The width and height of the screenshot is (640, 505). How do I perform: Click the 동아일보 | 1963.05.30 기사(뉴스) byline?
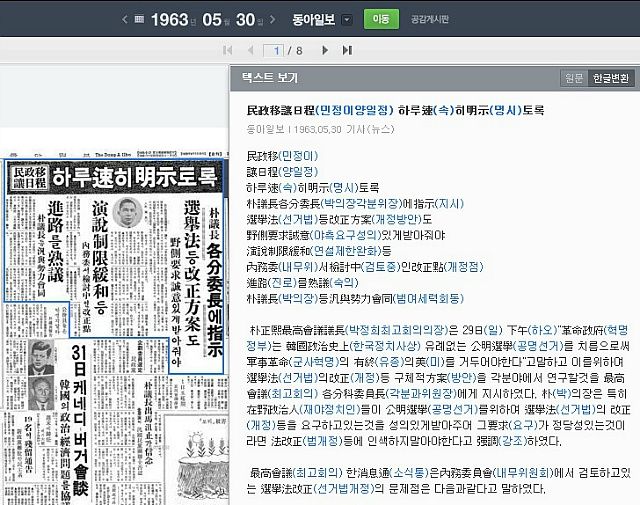pos(320,129)
